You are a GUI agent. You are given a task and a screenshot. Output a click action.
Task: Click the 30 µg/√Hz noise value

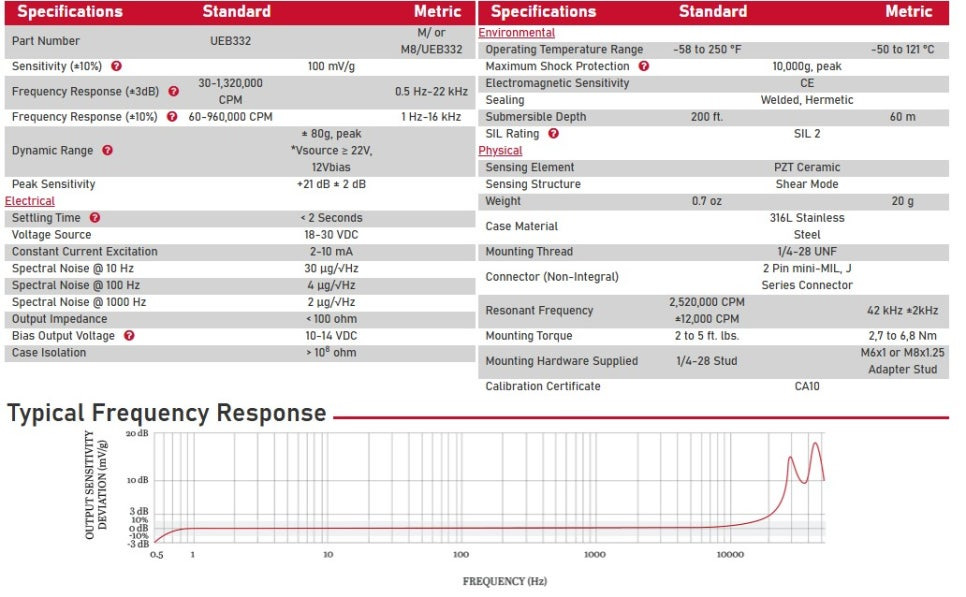331,269
